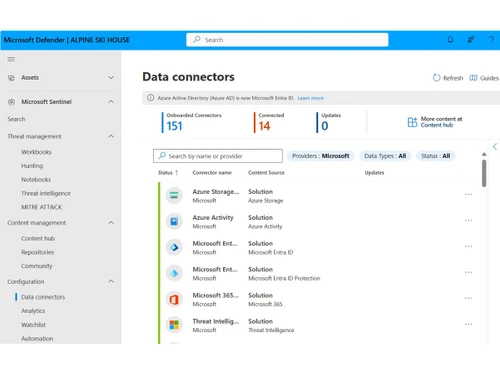Open the community people icon in header
The image size is (500, 375).
(x=471, y=40)
